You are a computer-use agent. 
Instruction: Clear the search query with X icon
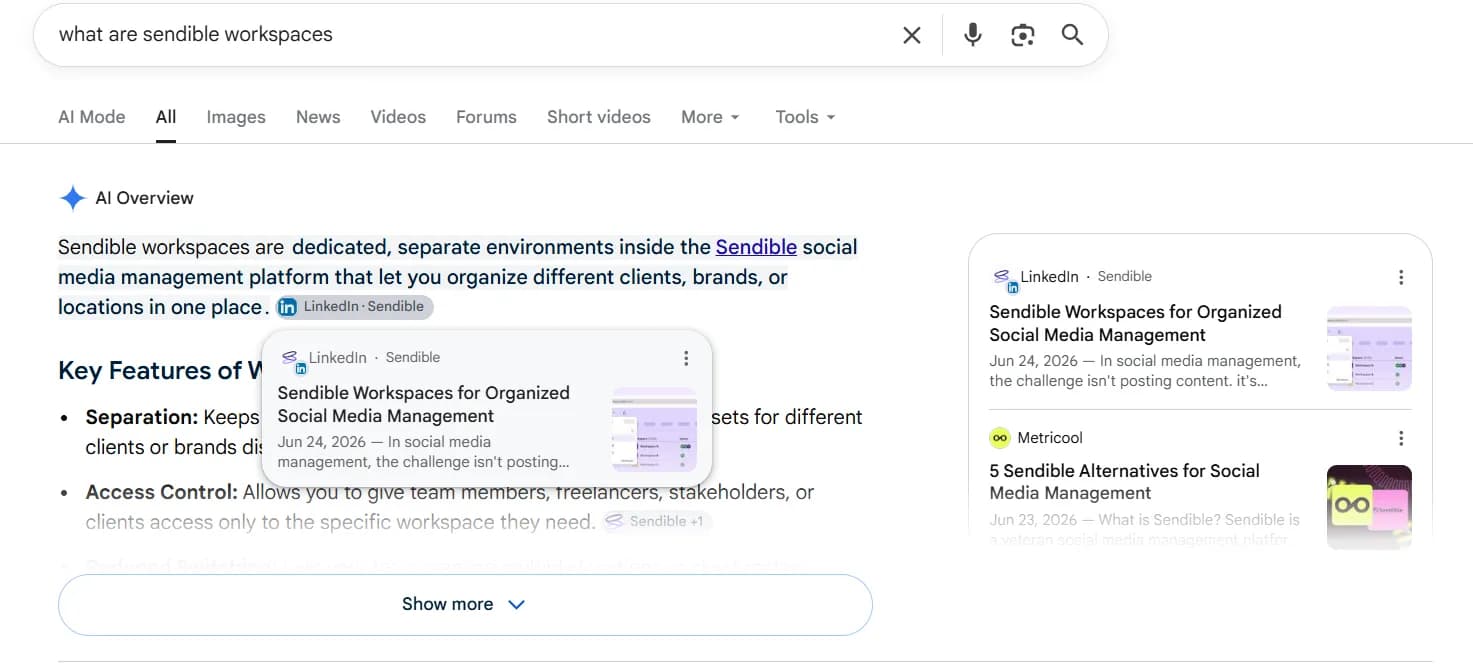tap(912, 35)
